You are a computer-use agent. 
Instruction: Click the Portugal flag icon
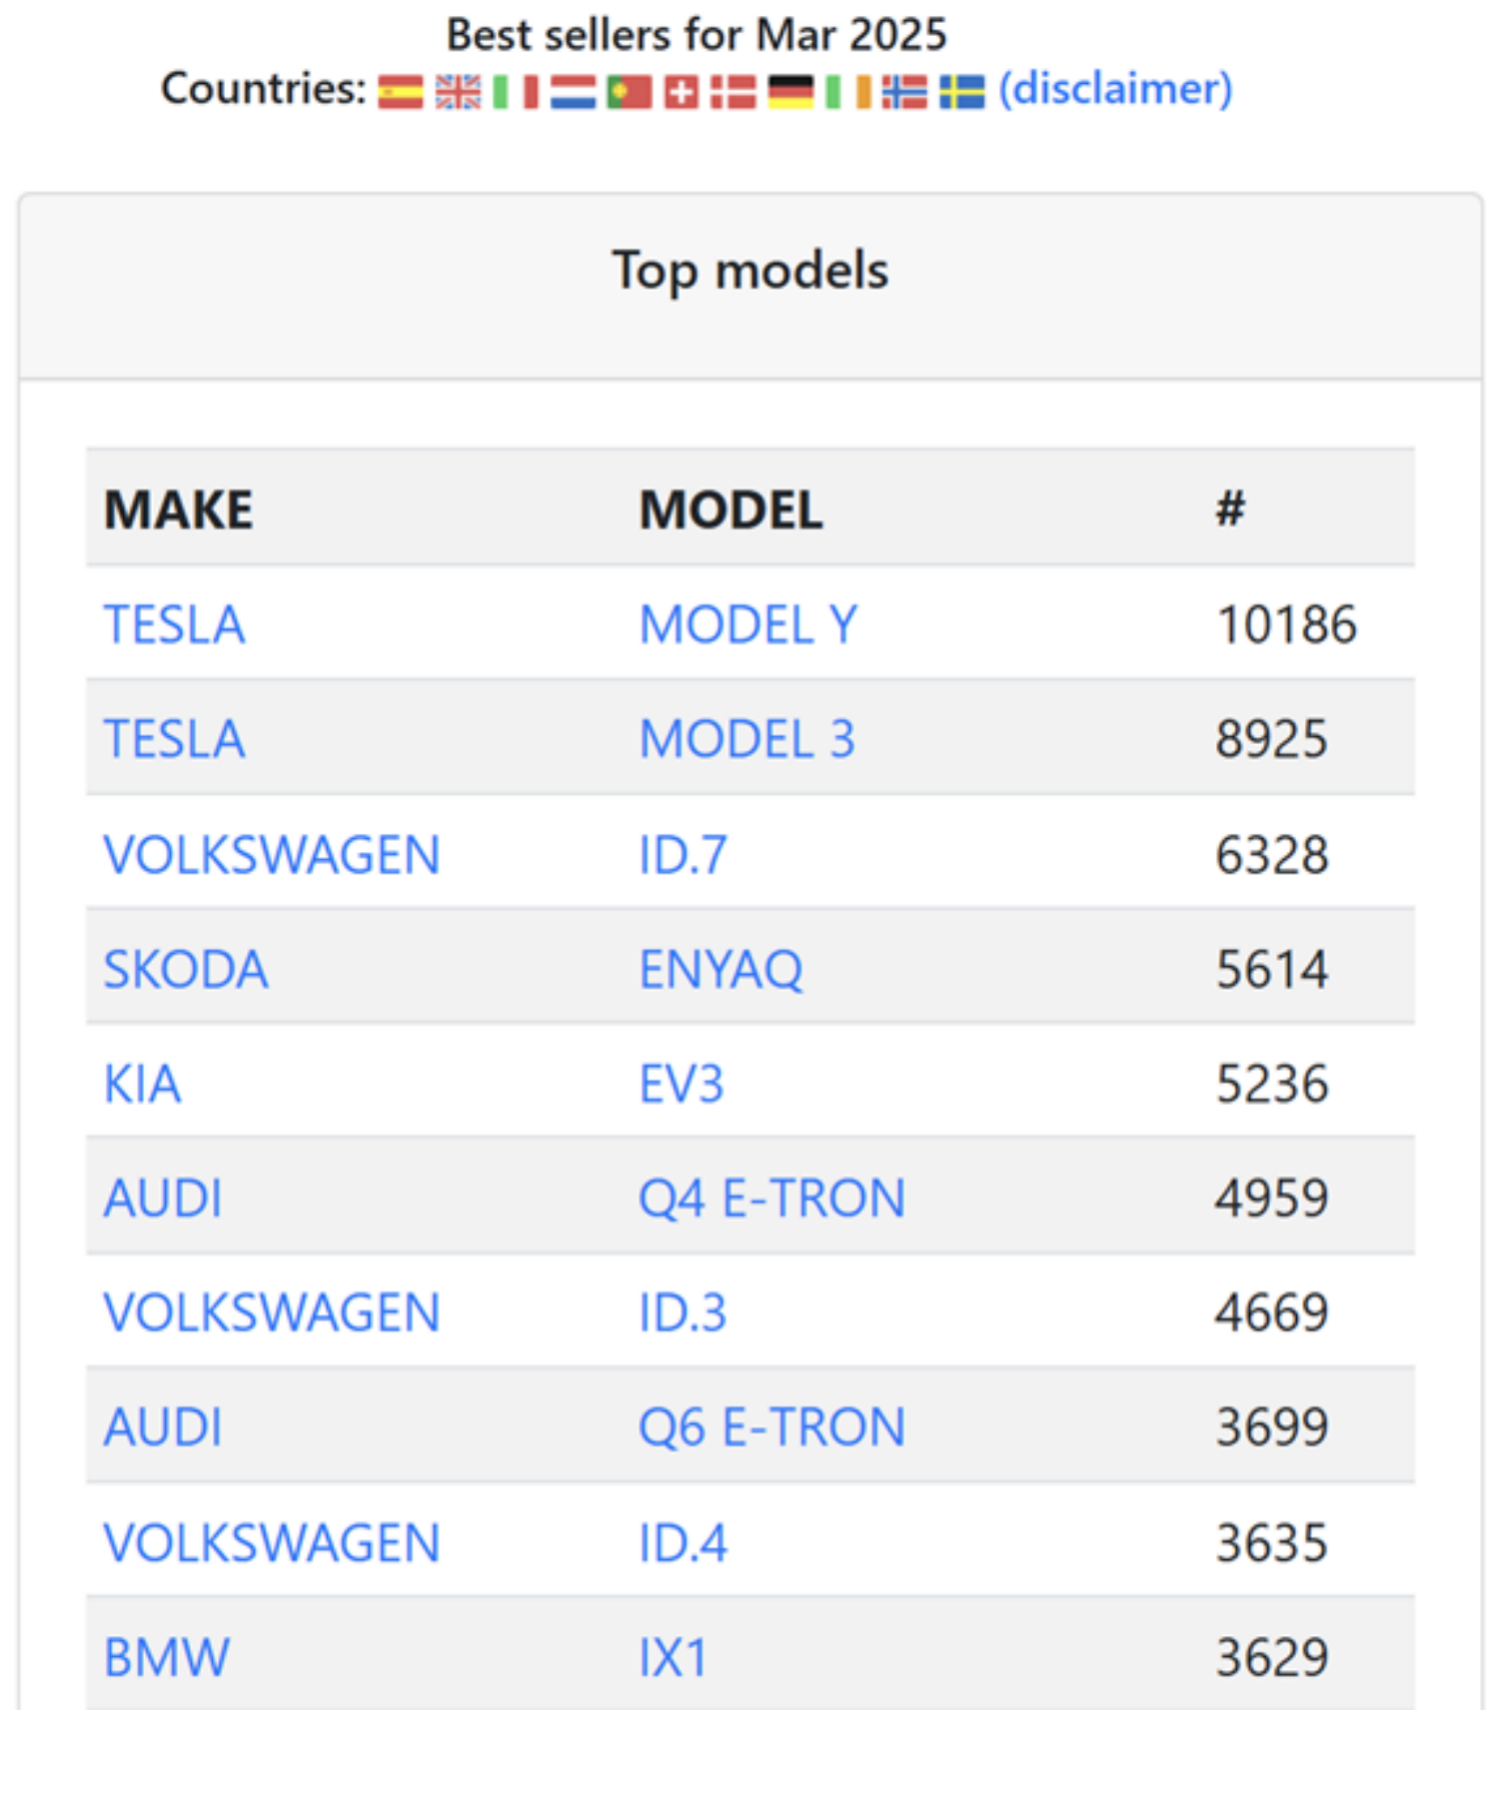[x=629, y=92]
